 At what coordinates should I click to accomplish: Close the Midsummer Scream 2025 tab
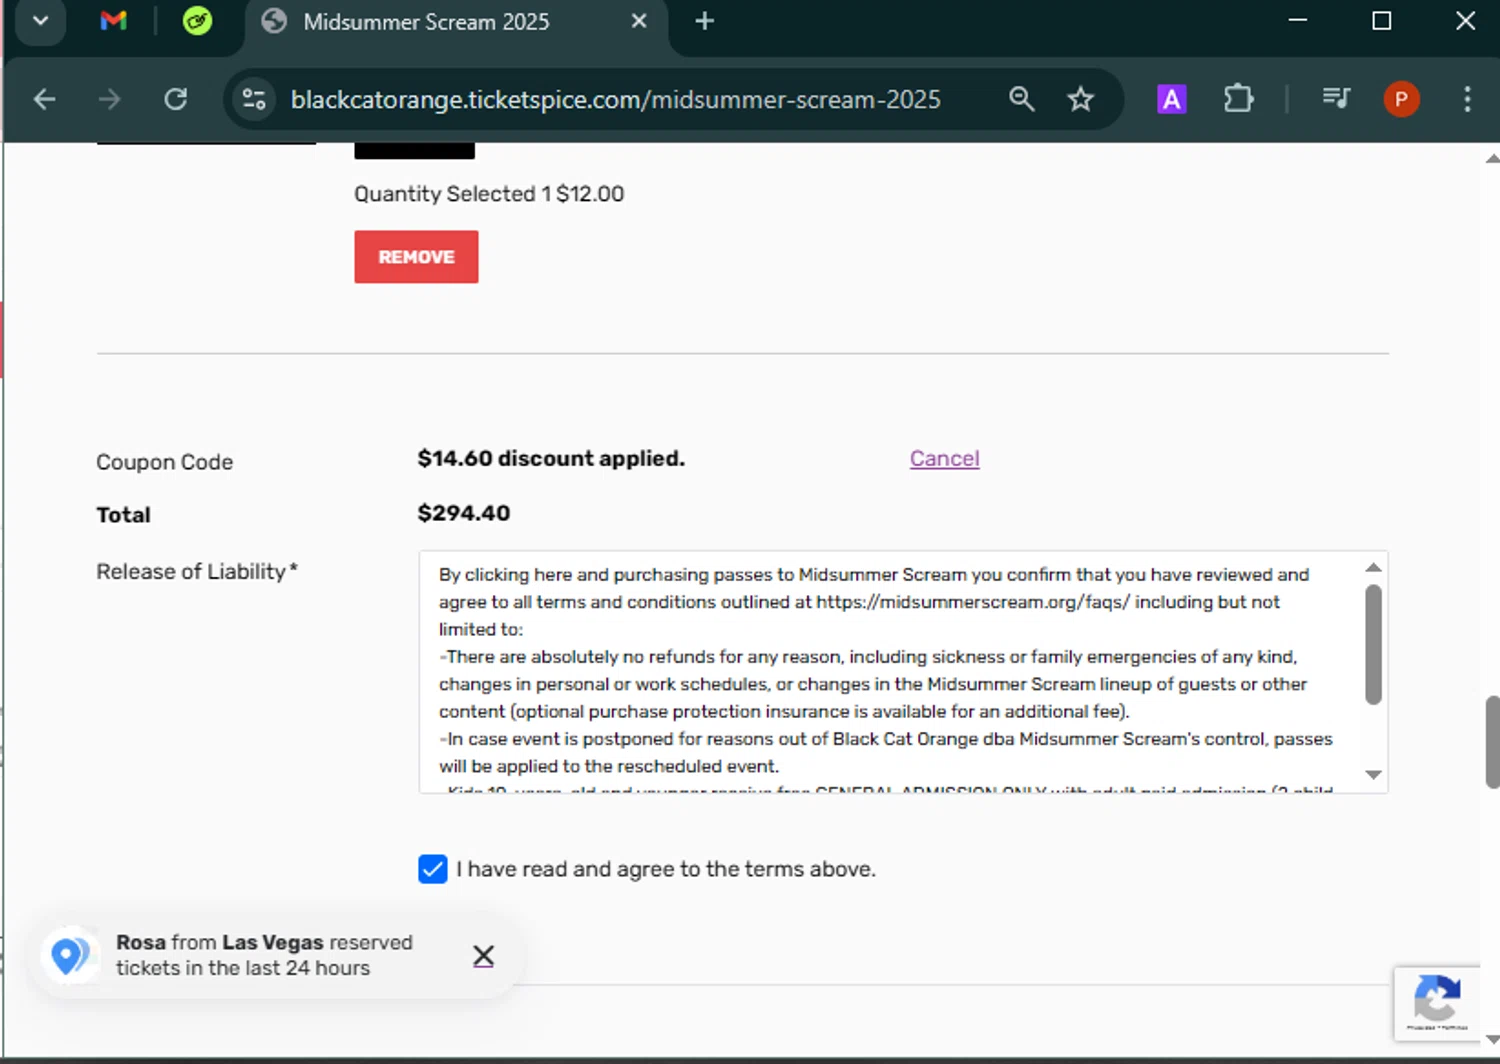coord(639,21)
